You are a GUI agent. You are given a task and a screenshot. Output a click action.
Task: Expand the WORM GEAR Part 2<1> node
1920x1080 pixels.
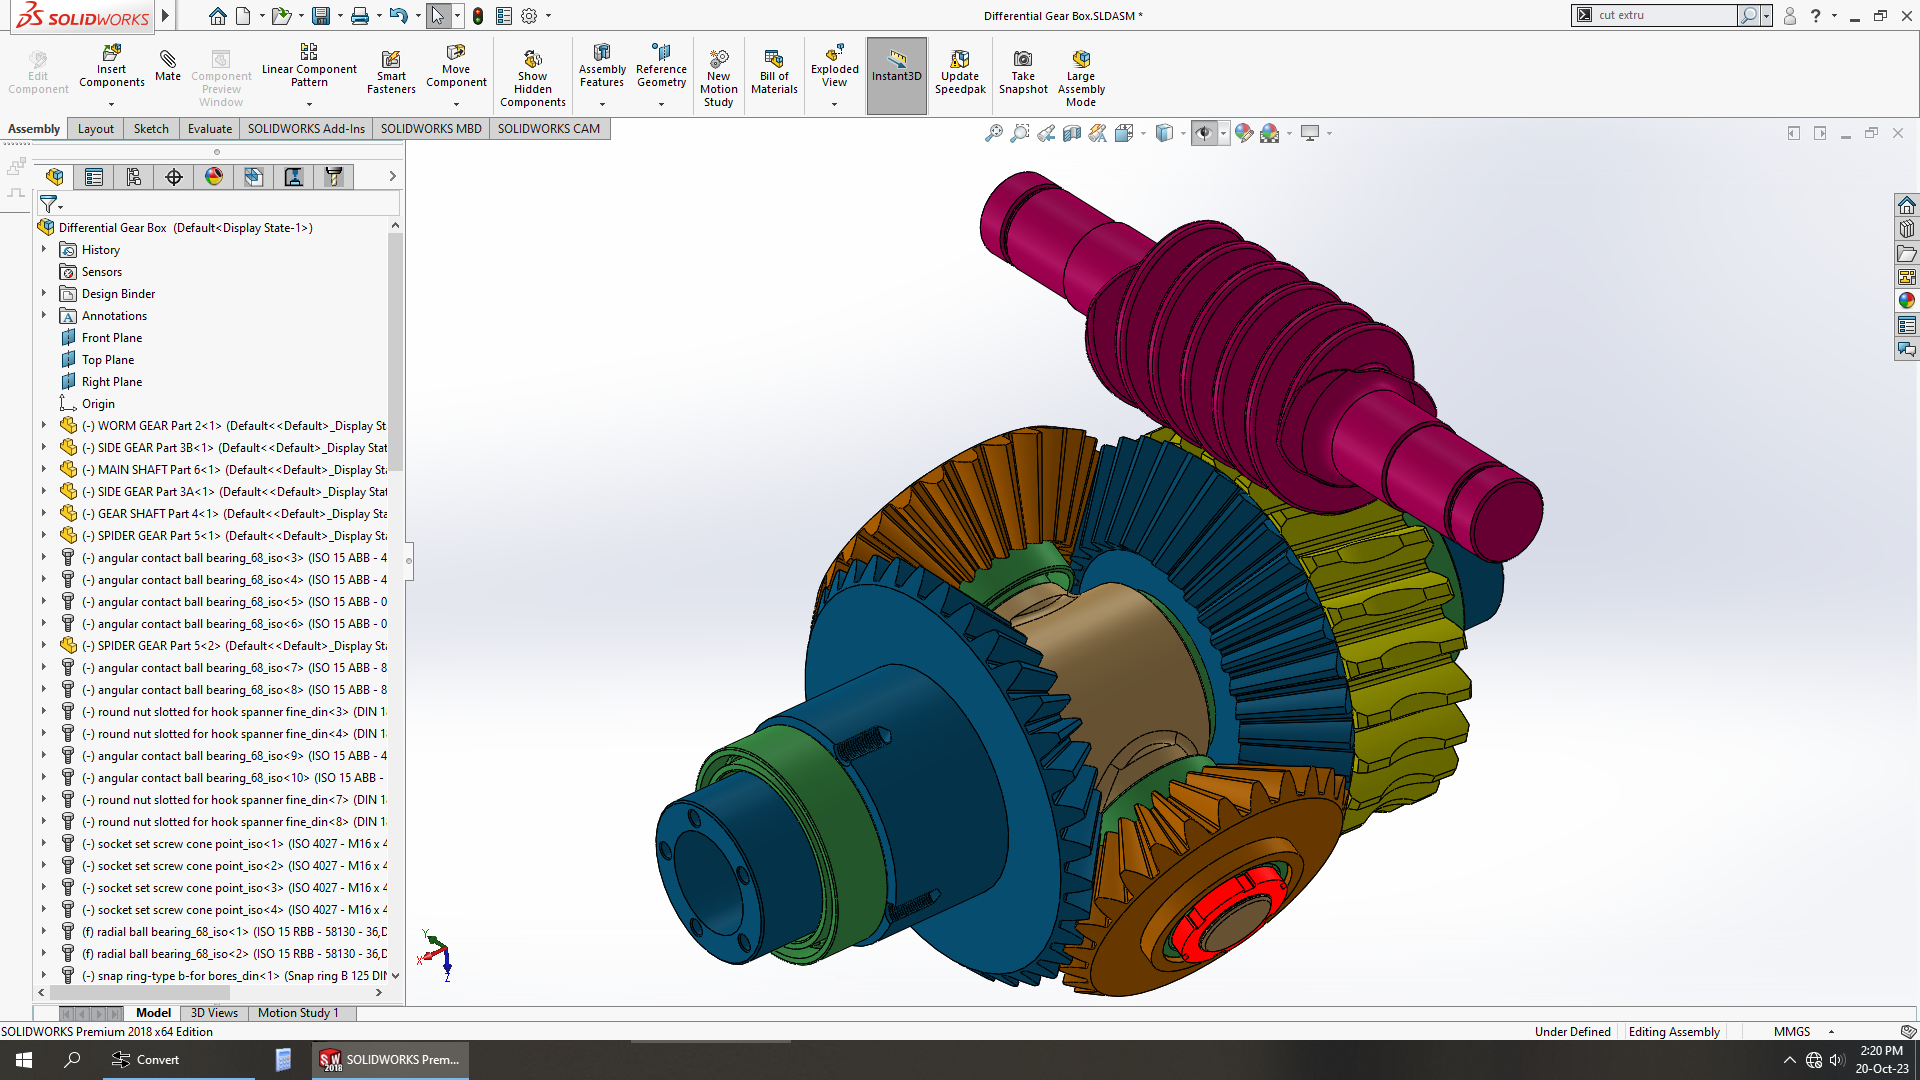click(x=44, y=426)
